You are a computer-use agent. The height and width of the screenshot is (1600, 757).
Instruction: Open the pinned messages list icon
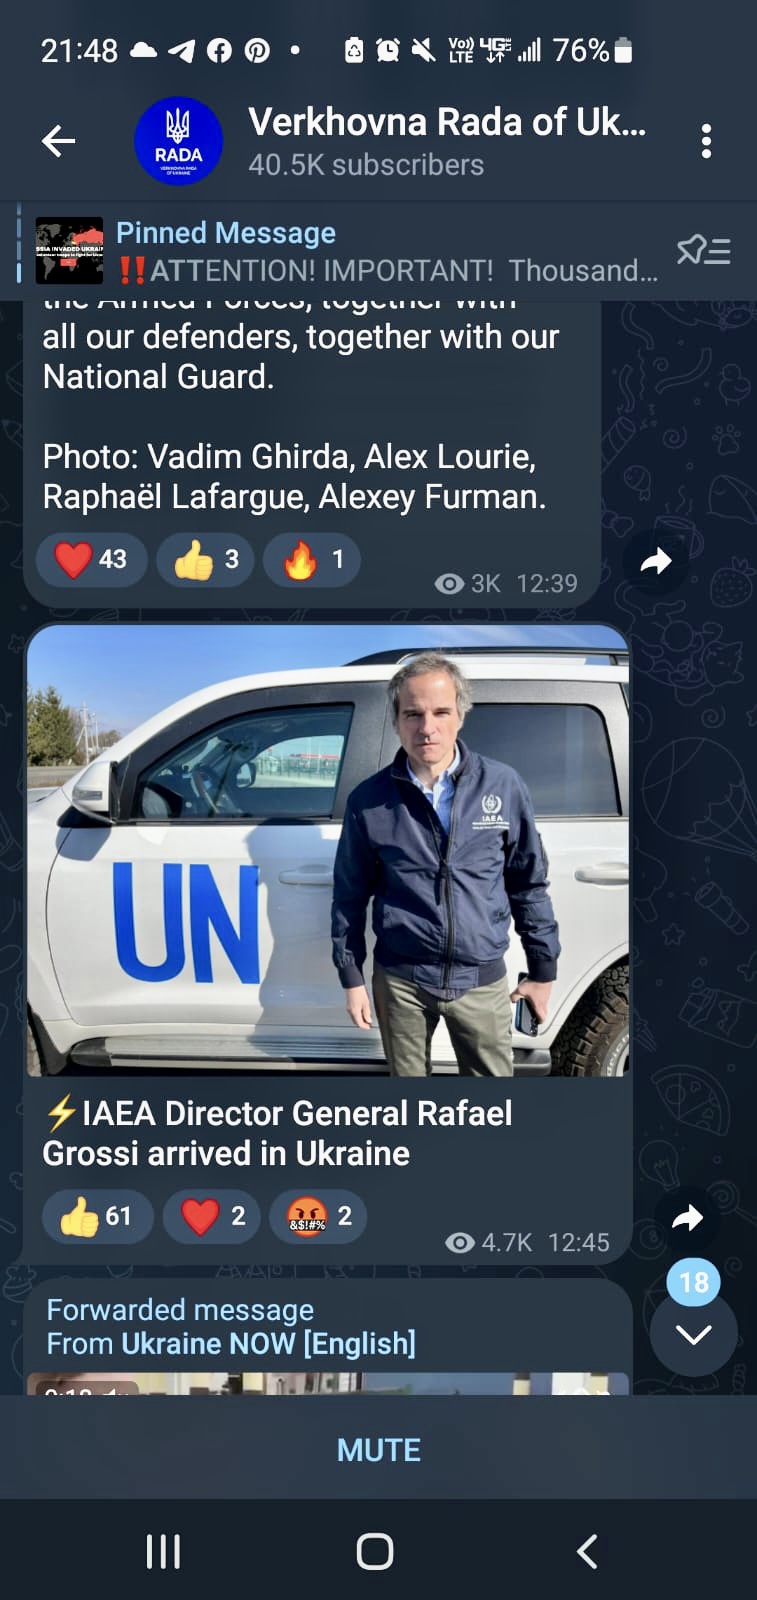tap(703, 250)
